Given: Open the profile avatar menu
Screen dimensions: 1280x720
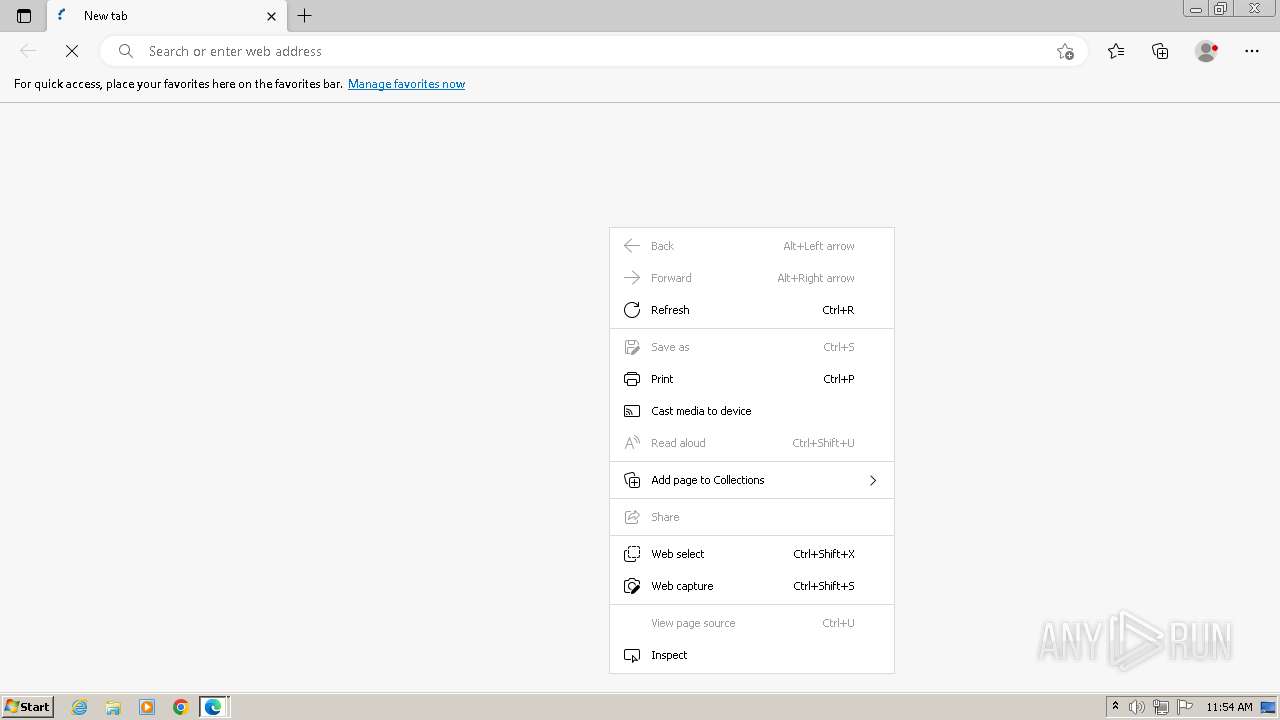Looking at the screenshot, I should coord(1206,51).
